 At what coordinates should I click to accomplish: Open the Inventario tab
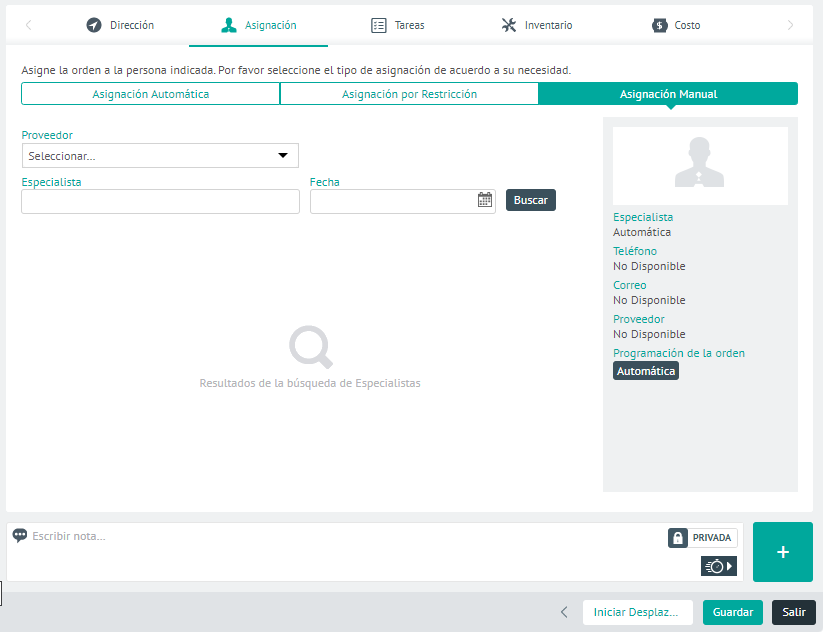[537, 25]
